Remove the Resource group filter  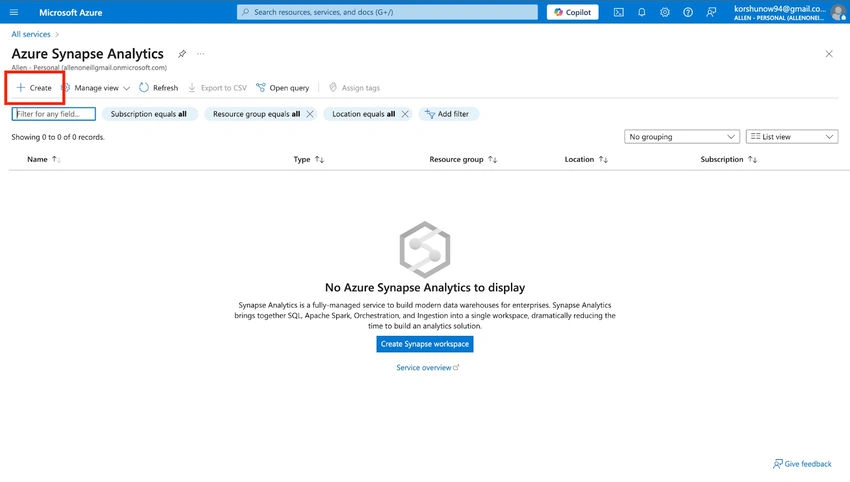pyautogui.click(x=310, y=114)
